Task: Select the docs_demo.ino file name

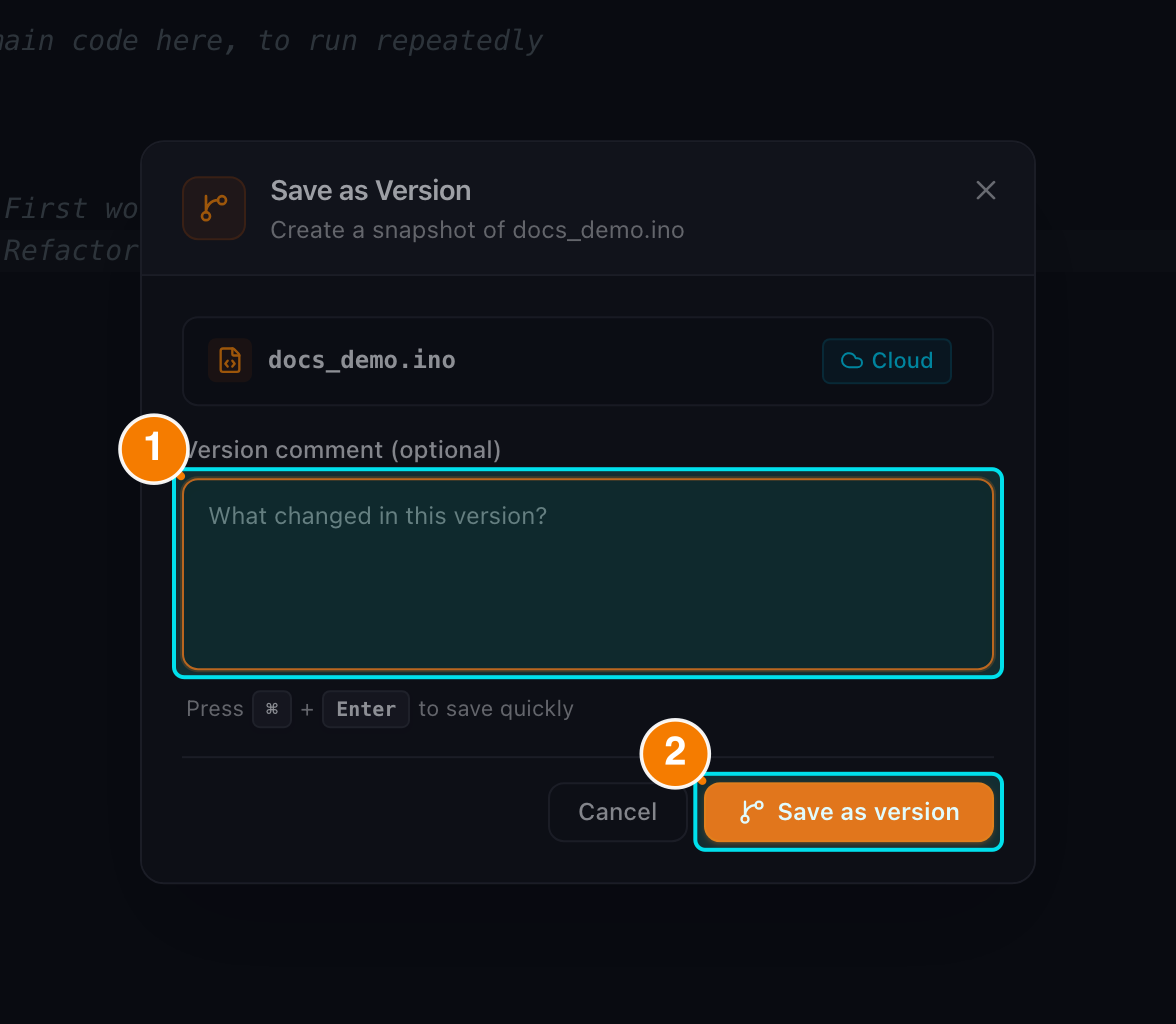Action: pyautogui.click(x=362, y=360)
